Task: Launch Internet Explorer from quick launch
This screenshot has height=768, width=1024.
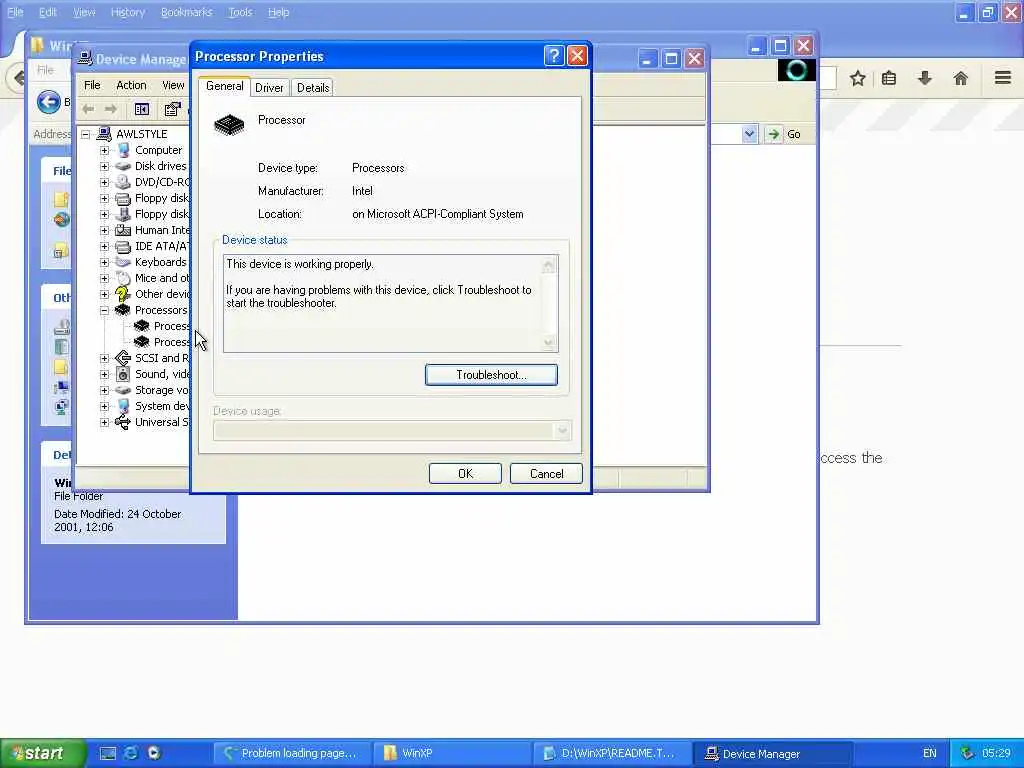Action: [131, 753]
